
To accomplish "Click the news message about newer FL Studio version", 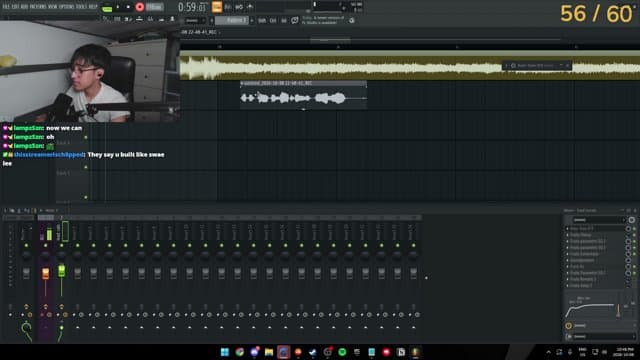I will coord(323,20).
